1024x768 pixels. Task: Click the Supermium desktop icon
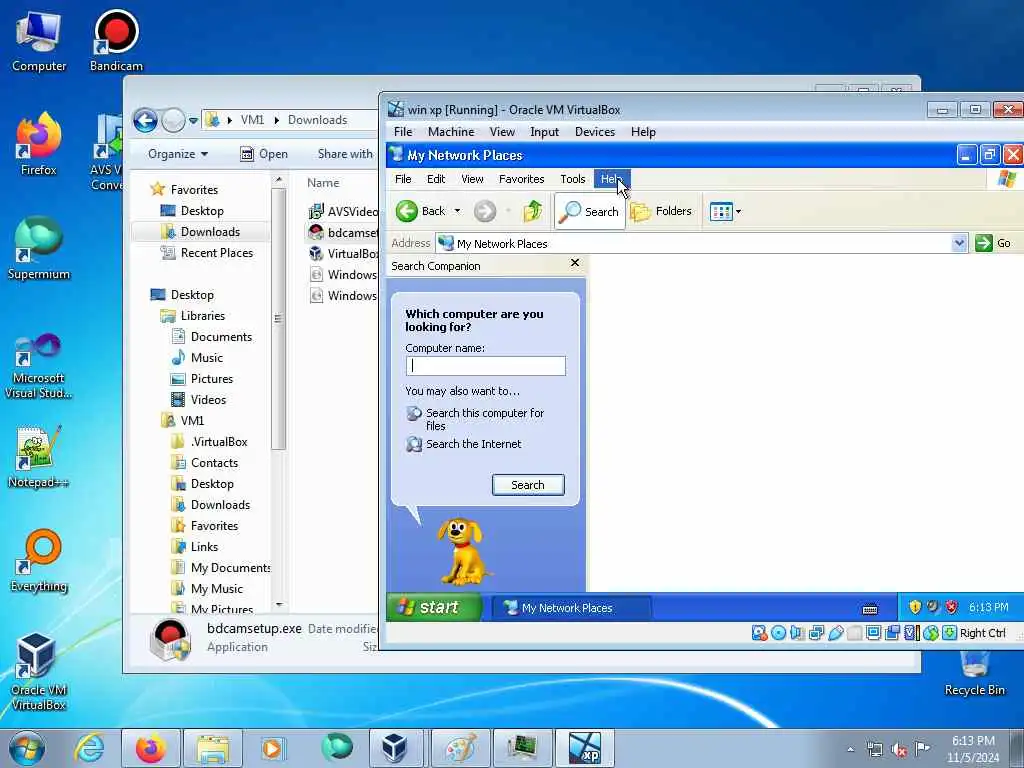pos(39,249)
